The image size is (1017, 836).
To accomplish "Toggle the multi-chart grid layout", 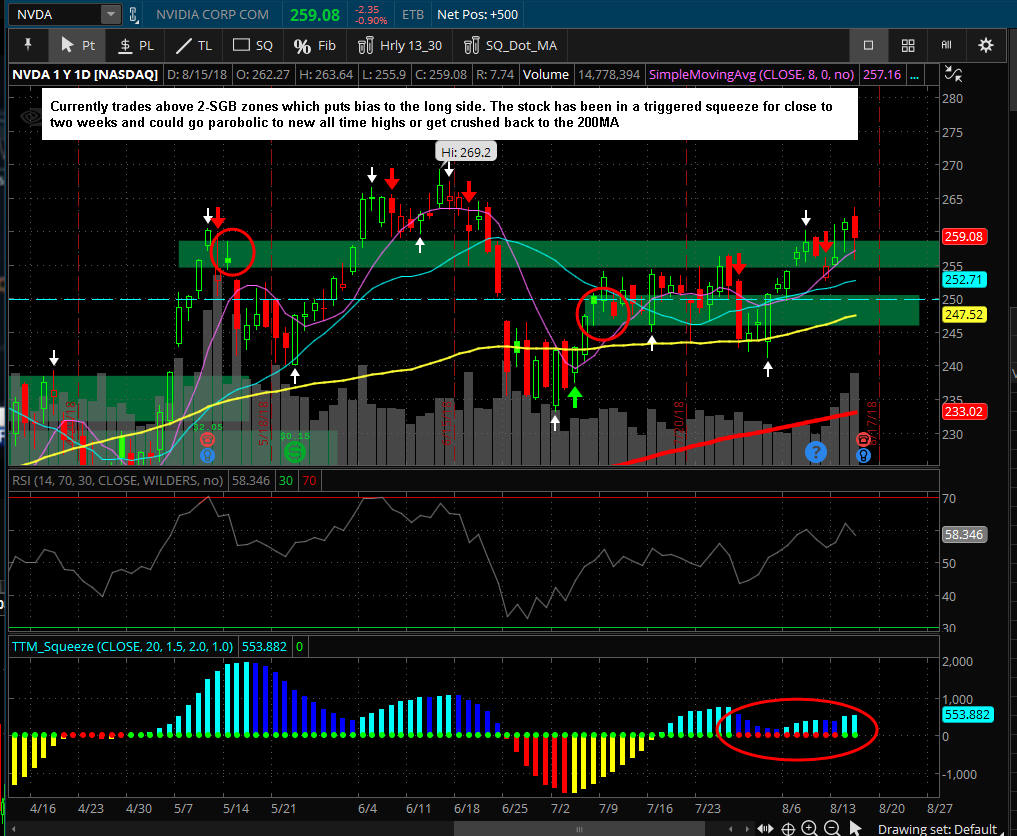I will (908, 45).
